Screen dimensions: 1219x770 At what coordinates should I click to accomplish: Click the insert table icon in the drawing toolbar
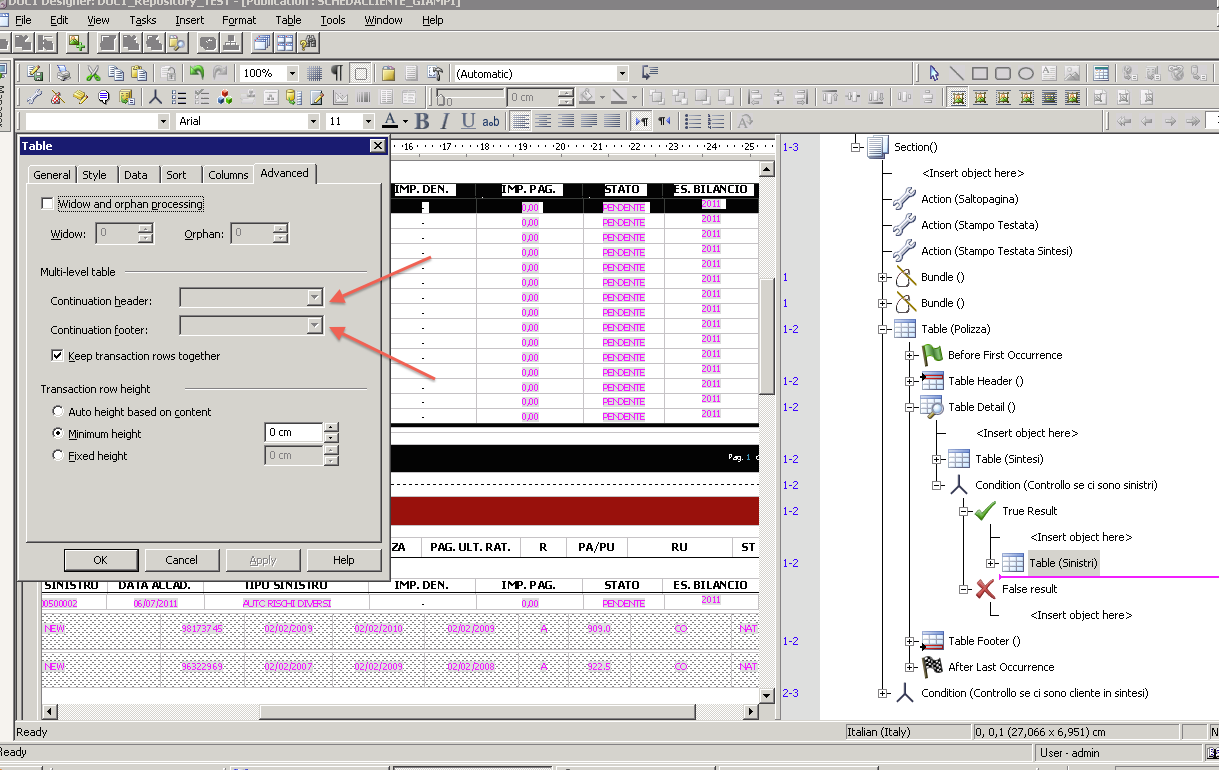click(x=1101, y=73)
